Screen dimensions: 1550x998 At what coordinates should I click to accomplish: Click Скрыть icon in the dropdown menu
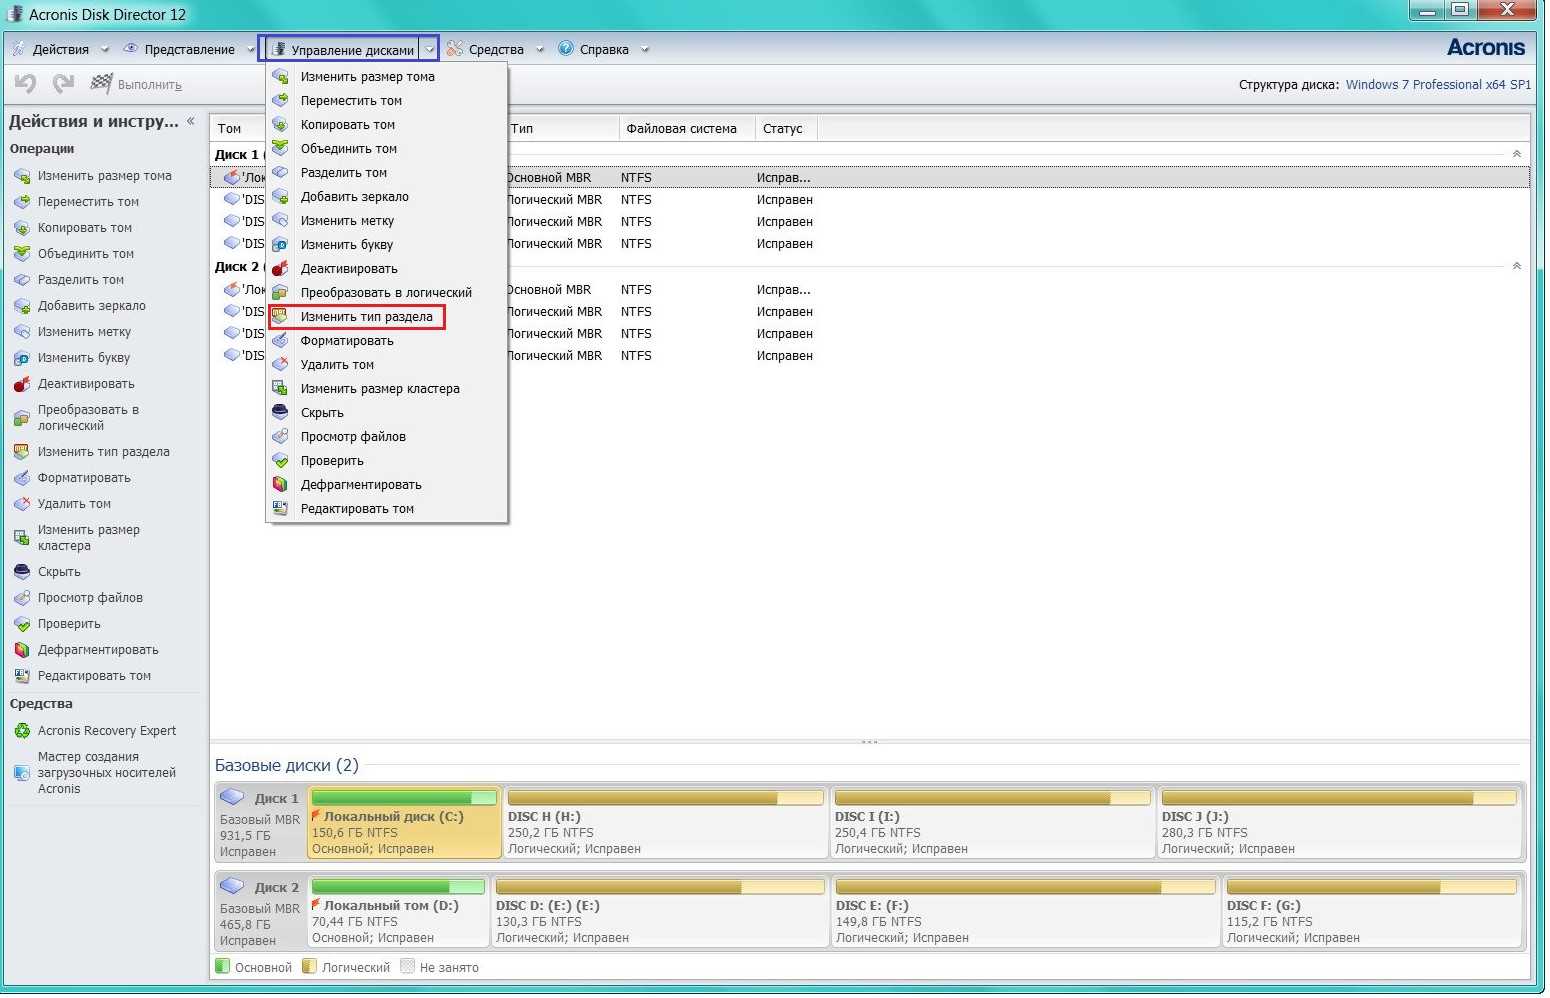[281, 413]
